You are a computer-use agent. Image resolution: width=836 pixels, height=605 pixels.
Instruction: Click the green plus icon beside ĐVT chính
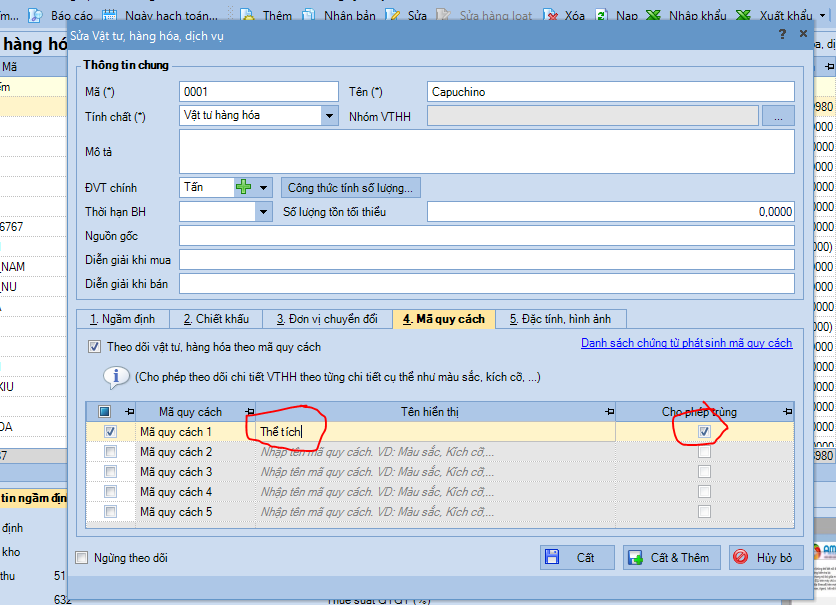(x=244, y=187)
